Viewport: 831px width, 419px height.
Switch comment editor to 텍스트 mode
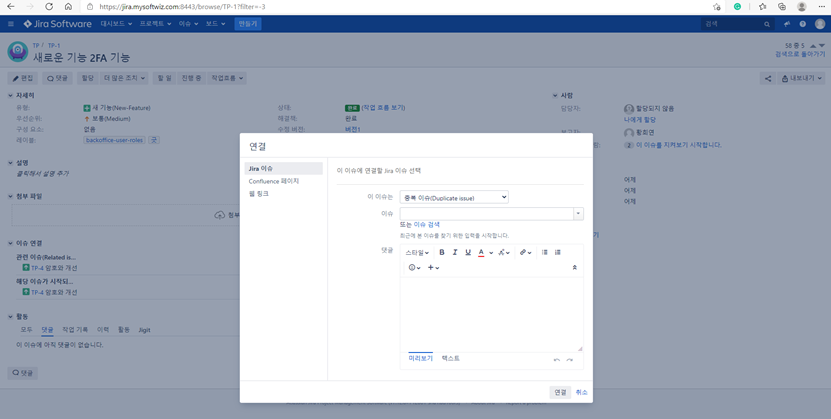(450, 359)
